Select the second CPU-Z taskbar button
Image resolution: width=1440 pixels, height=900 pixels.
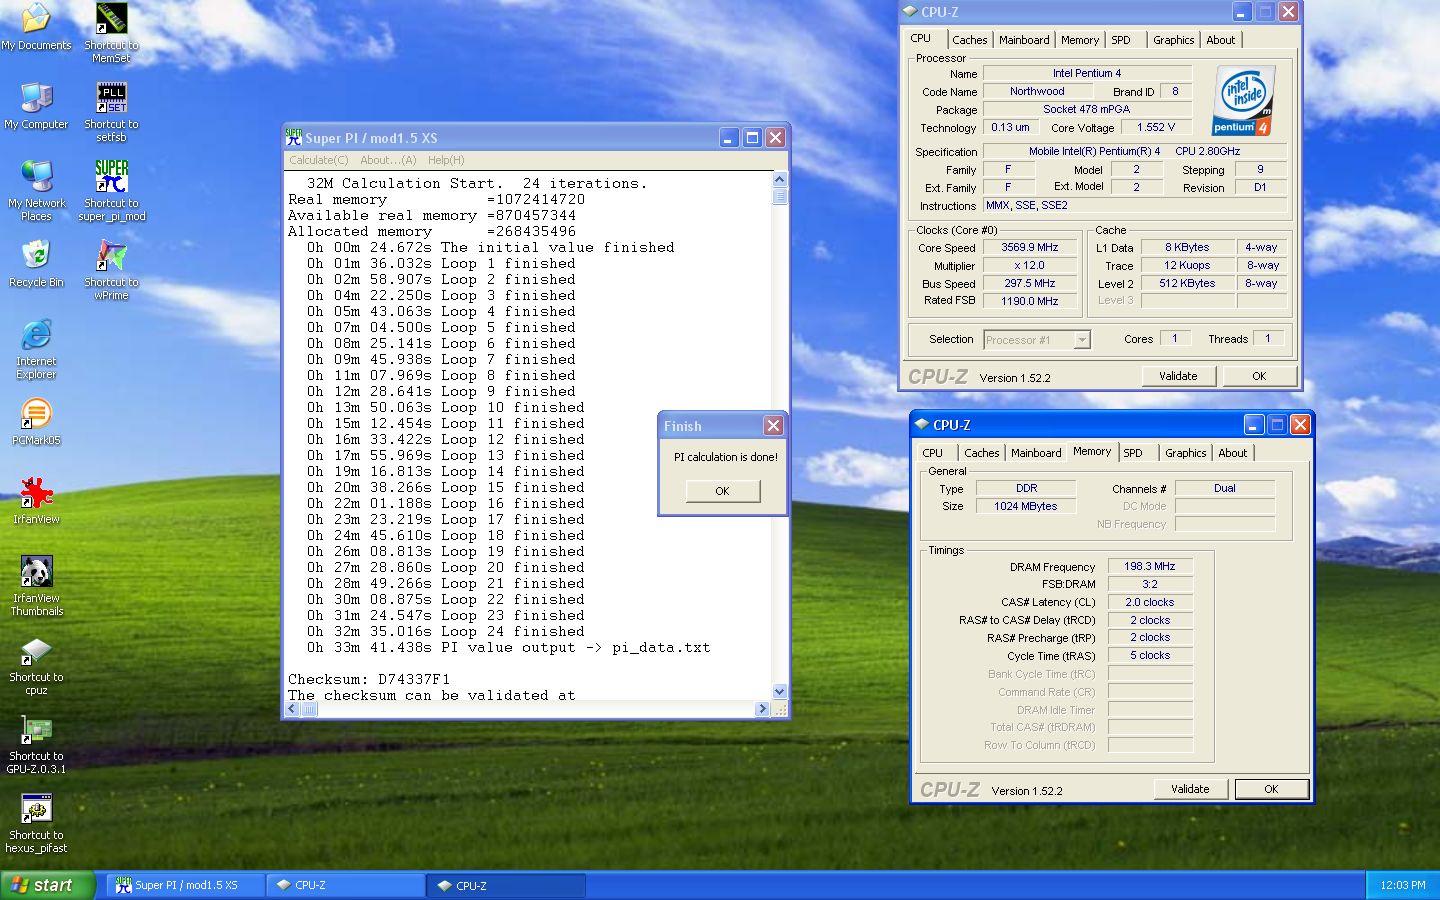coord(506,885)
